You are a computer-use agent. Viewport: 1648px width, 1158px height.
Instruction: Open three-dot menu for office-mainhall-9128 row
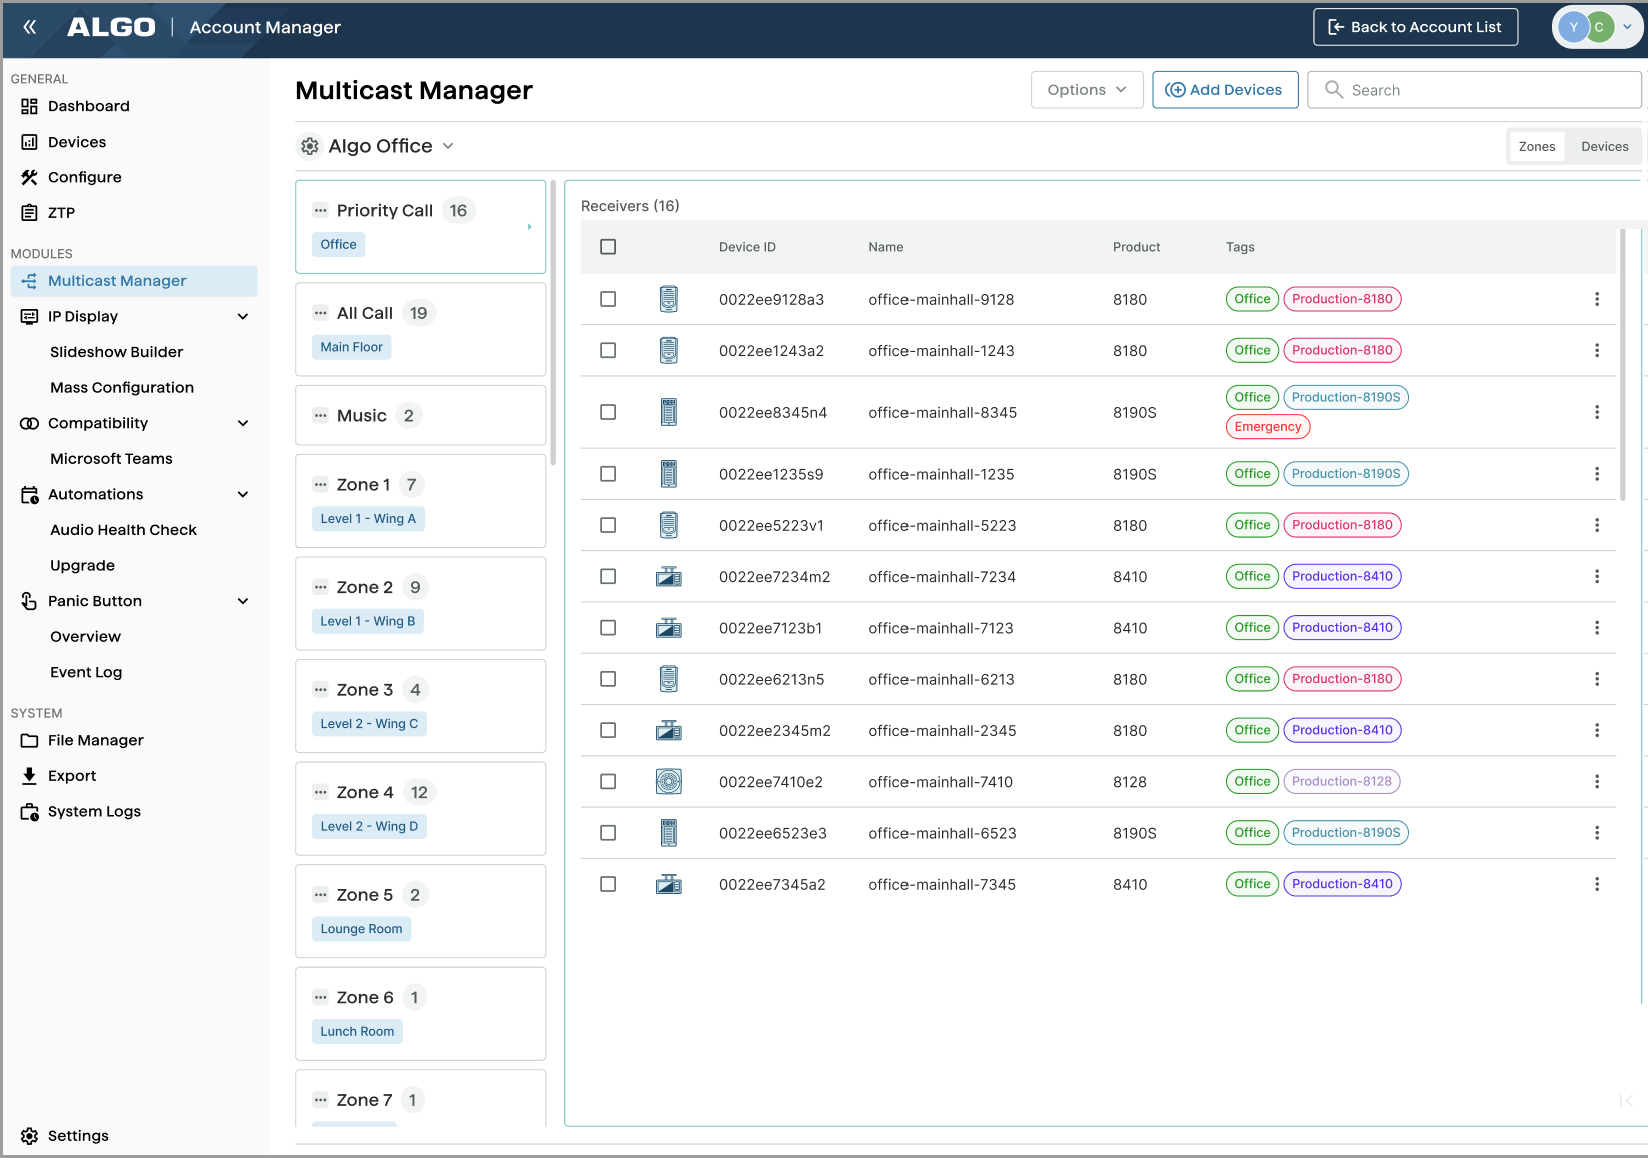pos(1597,299)
